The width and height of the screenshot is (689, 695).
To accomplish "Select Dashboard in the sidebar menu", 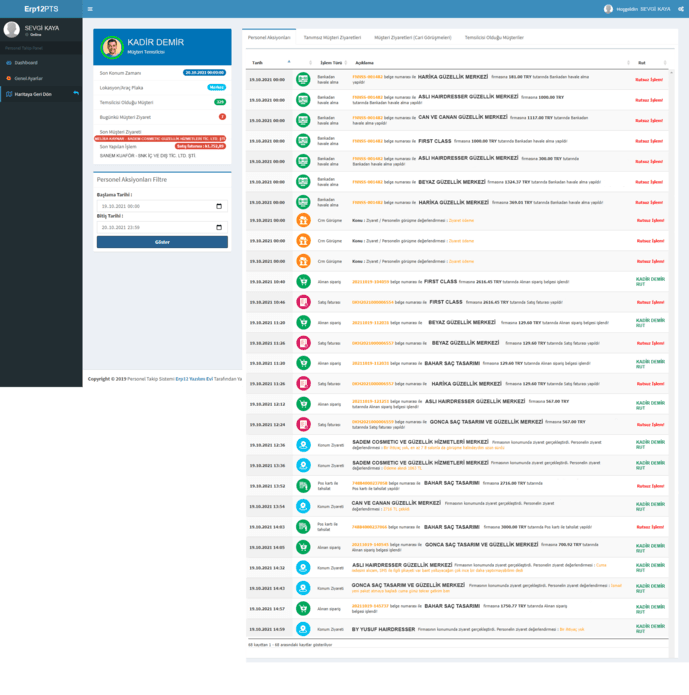I will pos(41,63).
